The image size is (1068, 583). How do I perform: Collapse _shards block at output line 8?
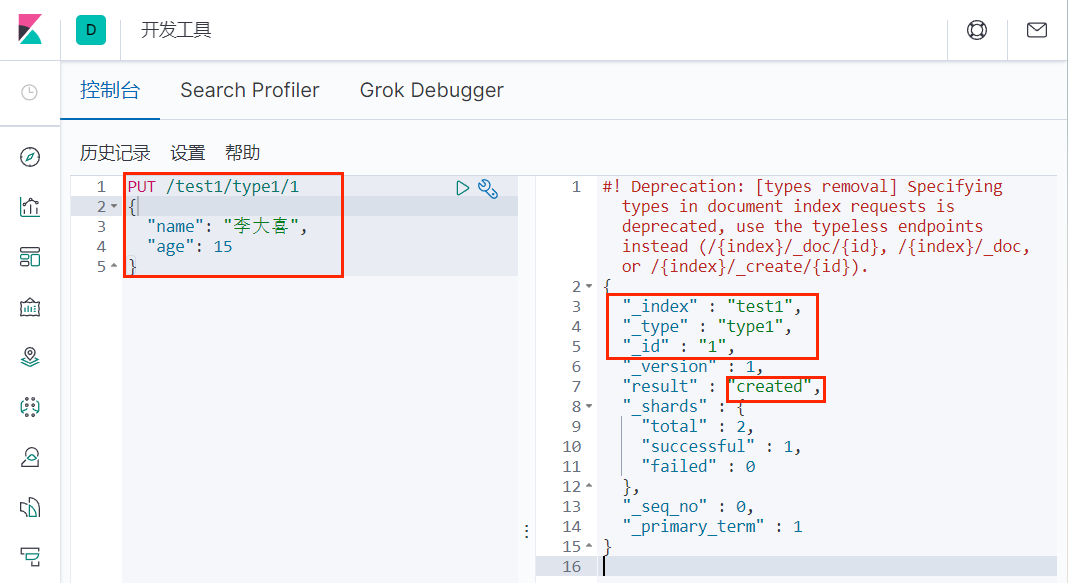tap(589, 406)
